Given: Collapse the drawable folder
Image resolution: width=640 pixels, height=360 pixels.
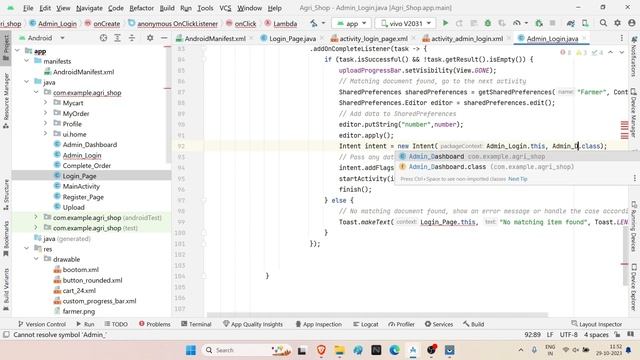Looking at the screenshot, I should pyautogui.click(x=36, y=259).
